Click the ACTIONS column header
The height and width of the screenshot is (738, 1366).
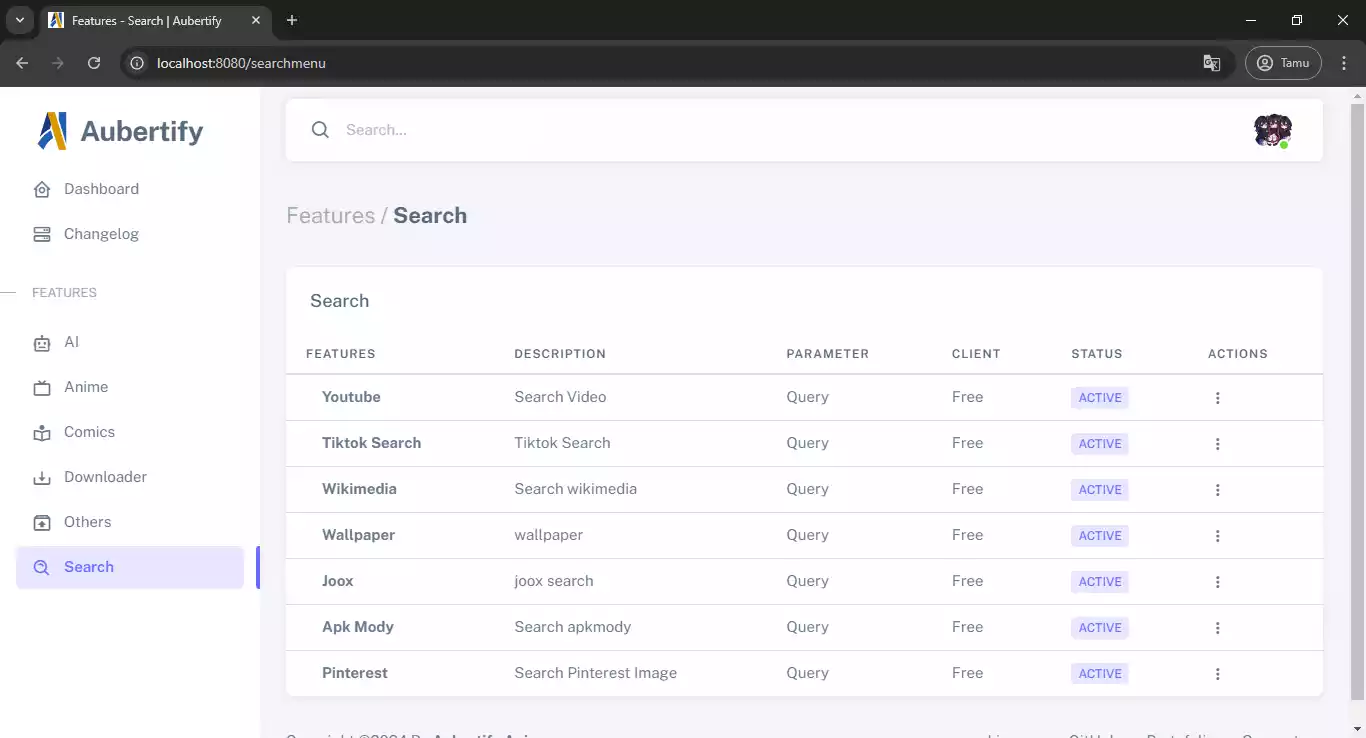point(1238,354)
